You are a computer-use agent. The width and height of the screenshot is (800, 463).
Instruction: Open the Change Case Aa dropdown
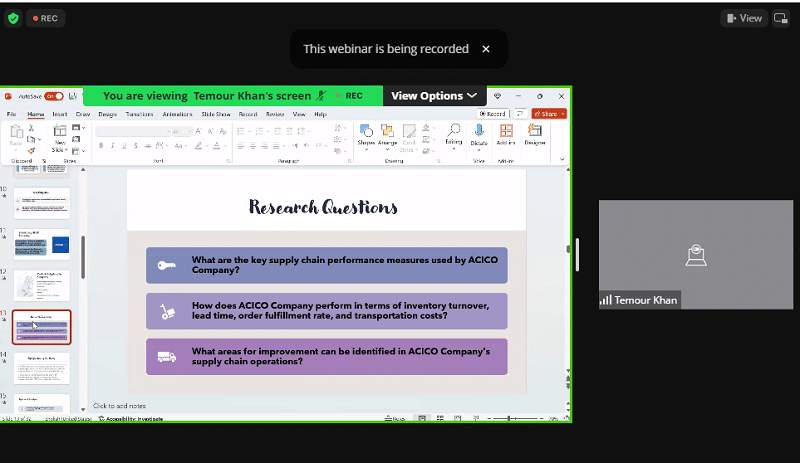[179, 146]
